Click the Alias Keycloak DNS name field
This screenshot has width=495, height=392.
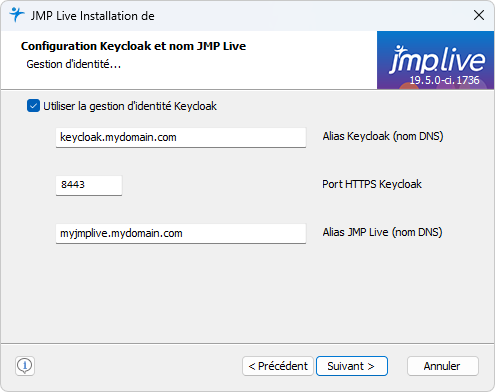coord(181,137)
